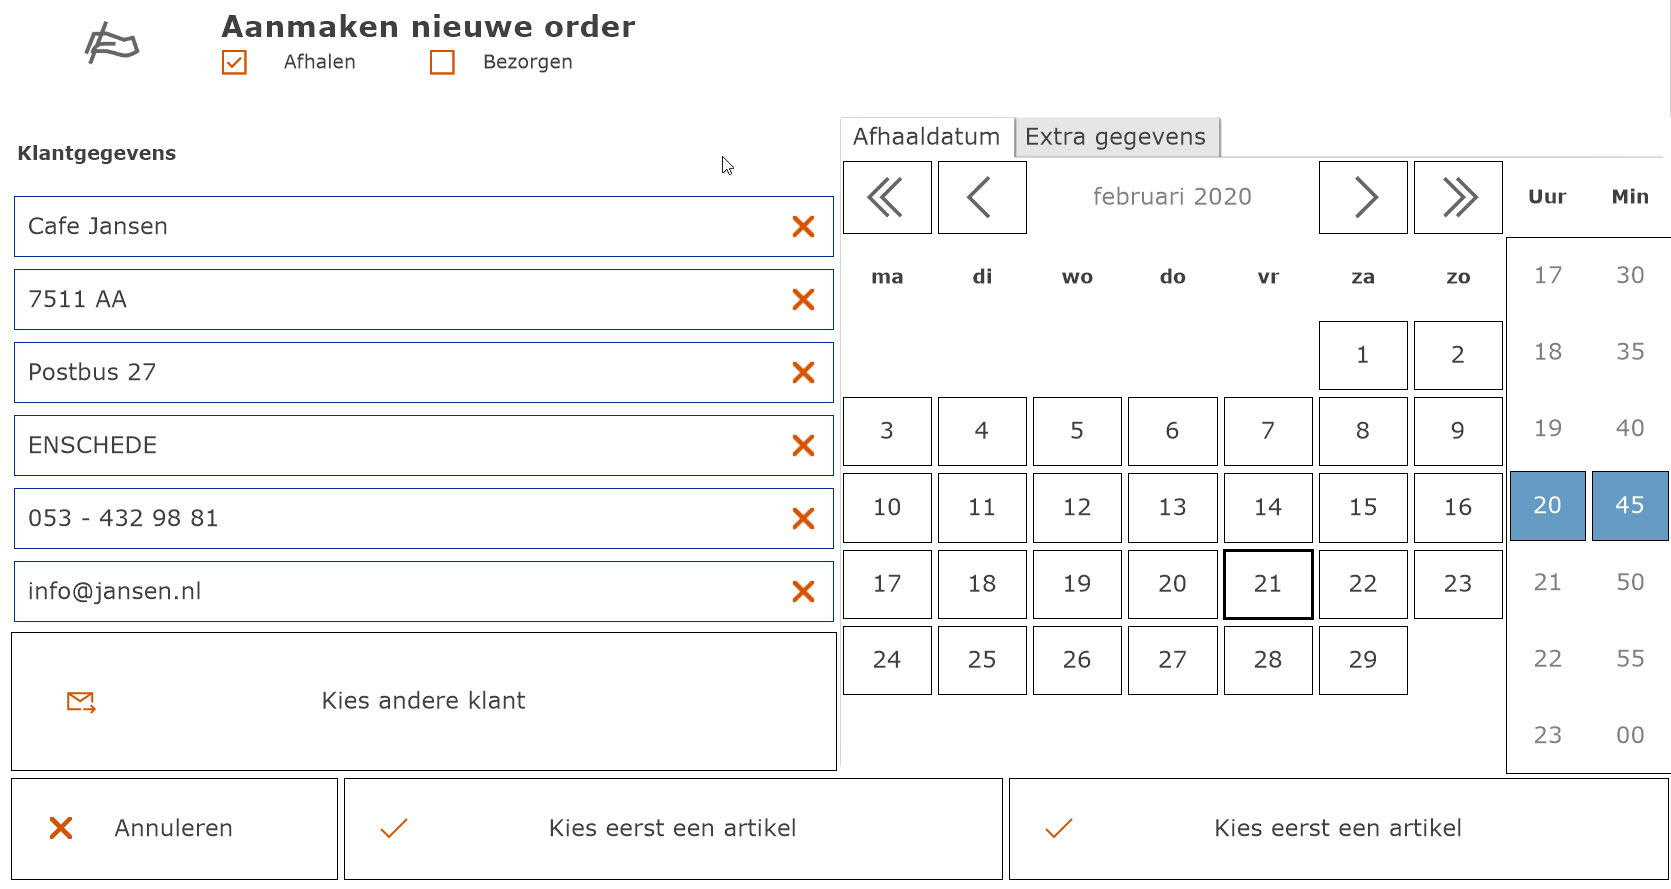
Task: Click Annuleren to cancel the order
Action: (x=174, y=829)
